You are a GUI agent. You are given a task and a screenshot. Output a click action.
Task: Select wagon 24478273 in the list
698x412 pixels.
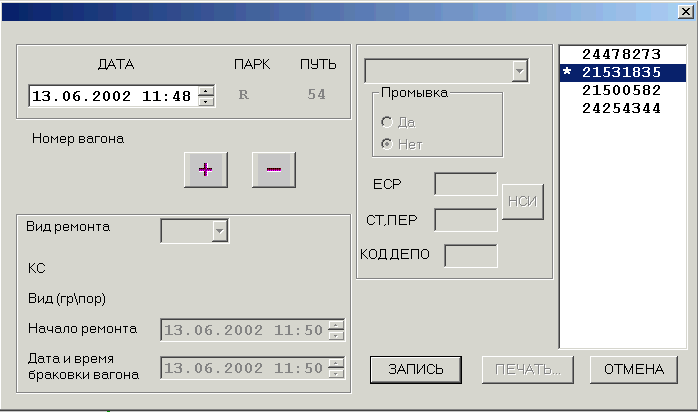click(x=622, y=54)
